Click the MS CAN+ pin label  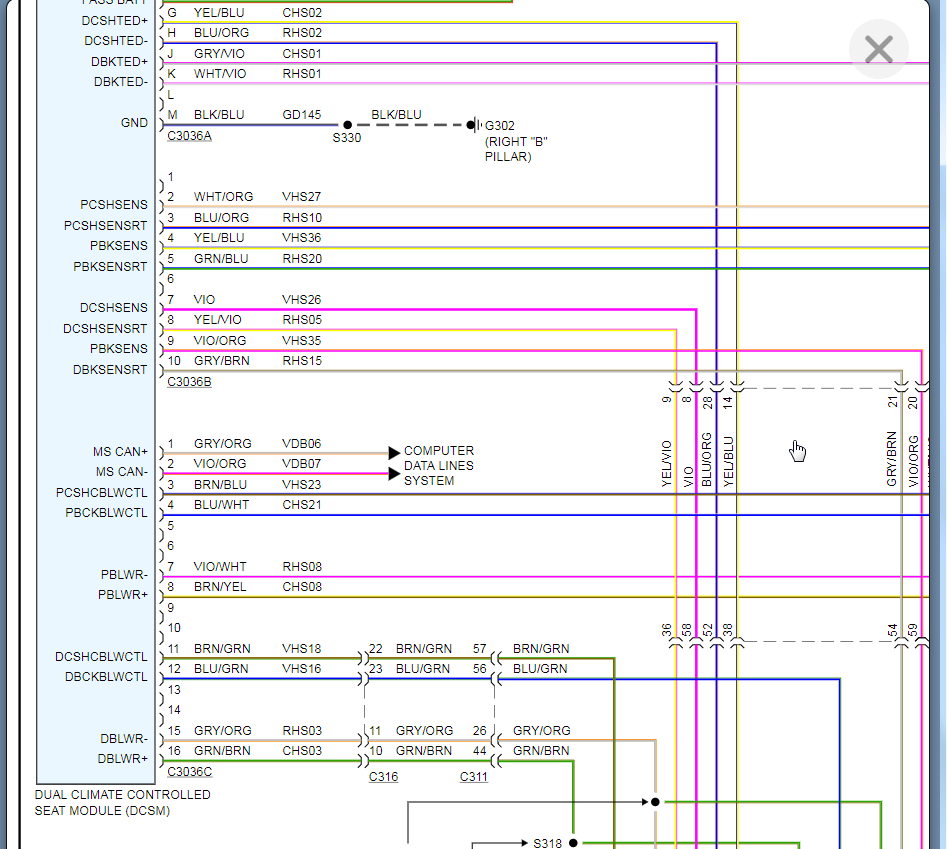pyautogui.click(x=120, y=452)
